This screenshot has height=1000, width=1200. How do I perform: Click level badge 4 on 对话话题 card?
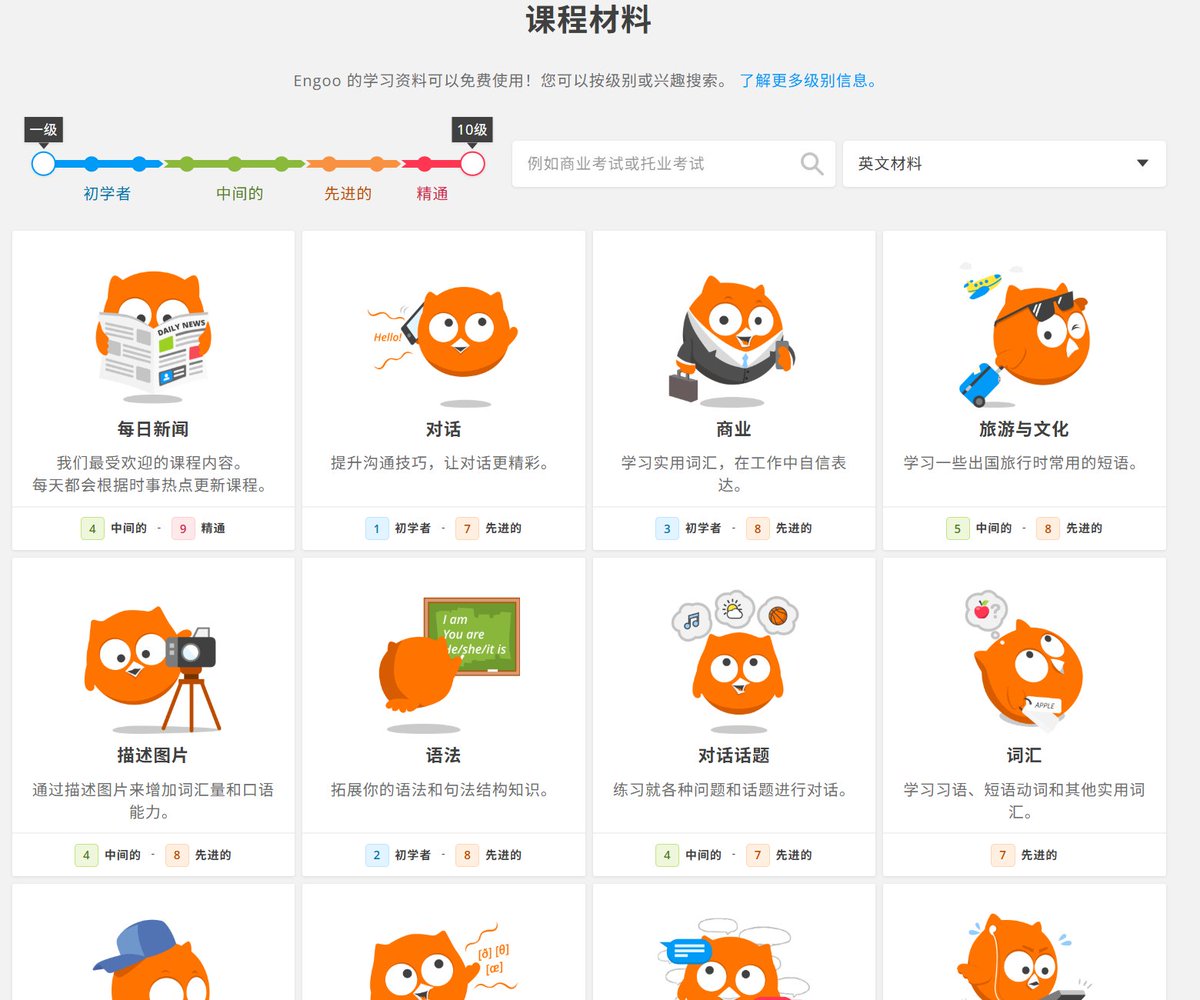point(667,855)
